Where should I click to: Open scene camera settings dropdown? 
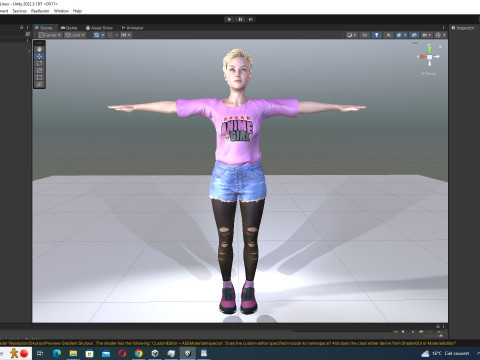427,35
